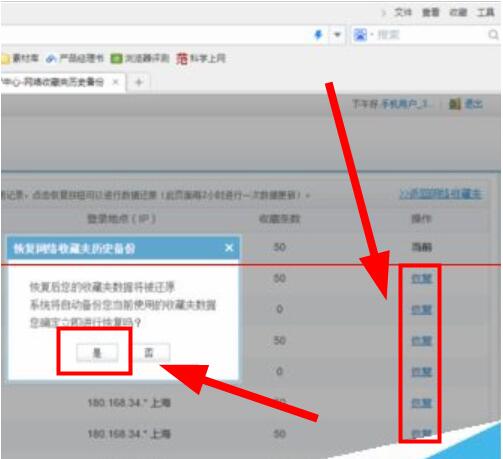Click the lightning speed-mode icon in address bar
This screenshot has height=459, width=503.
tap(319, 34)
